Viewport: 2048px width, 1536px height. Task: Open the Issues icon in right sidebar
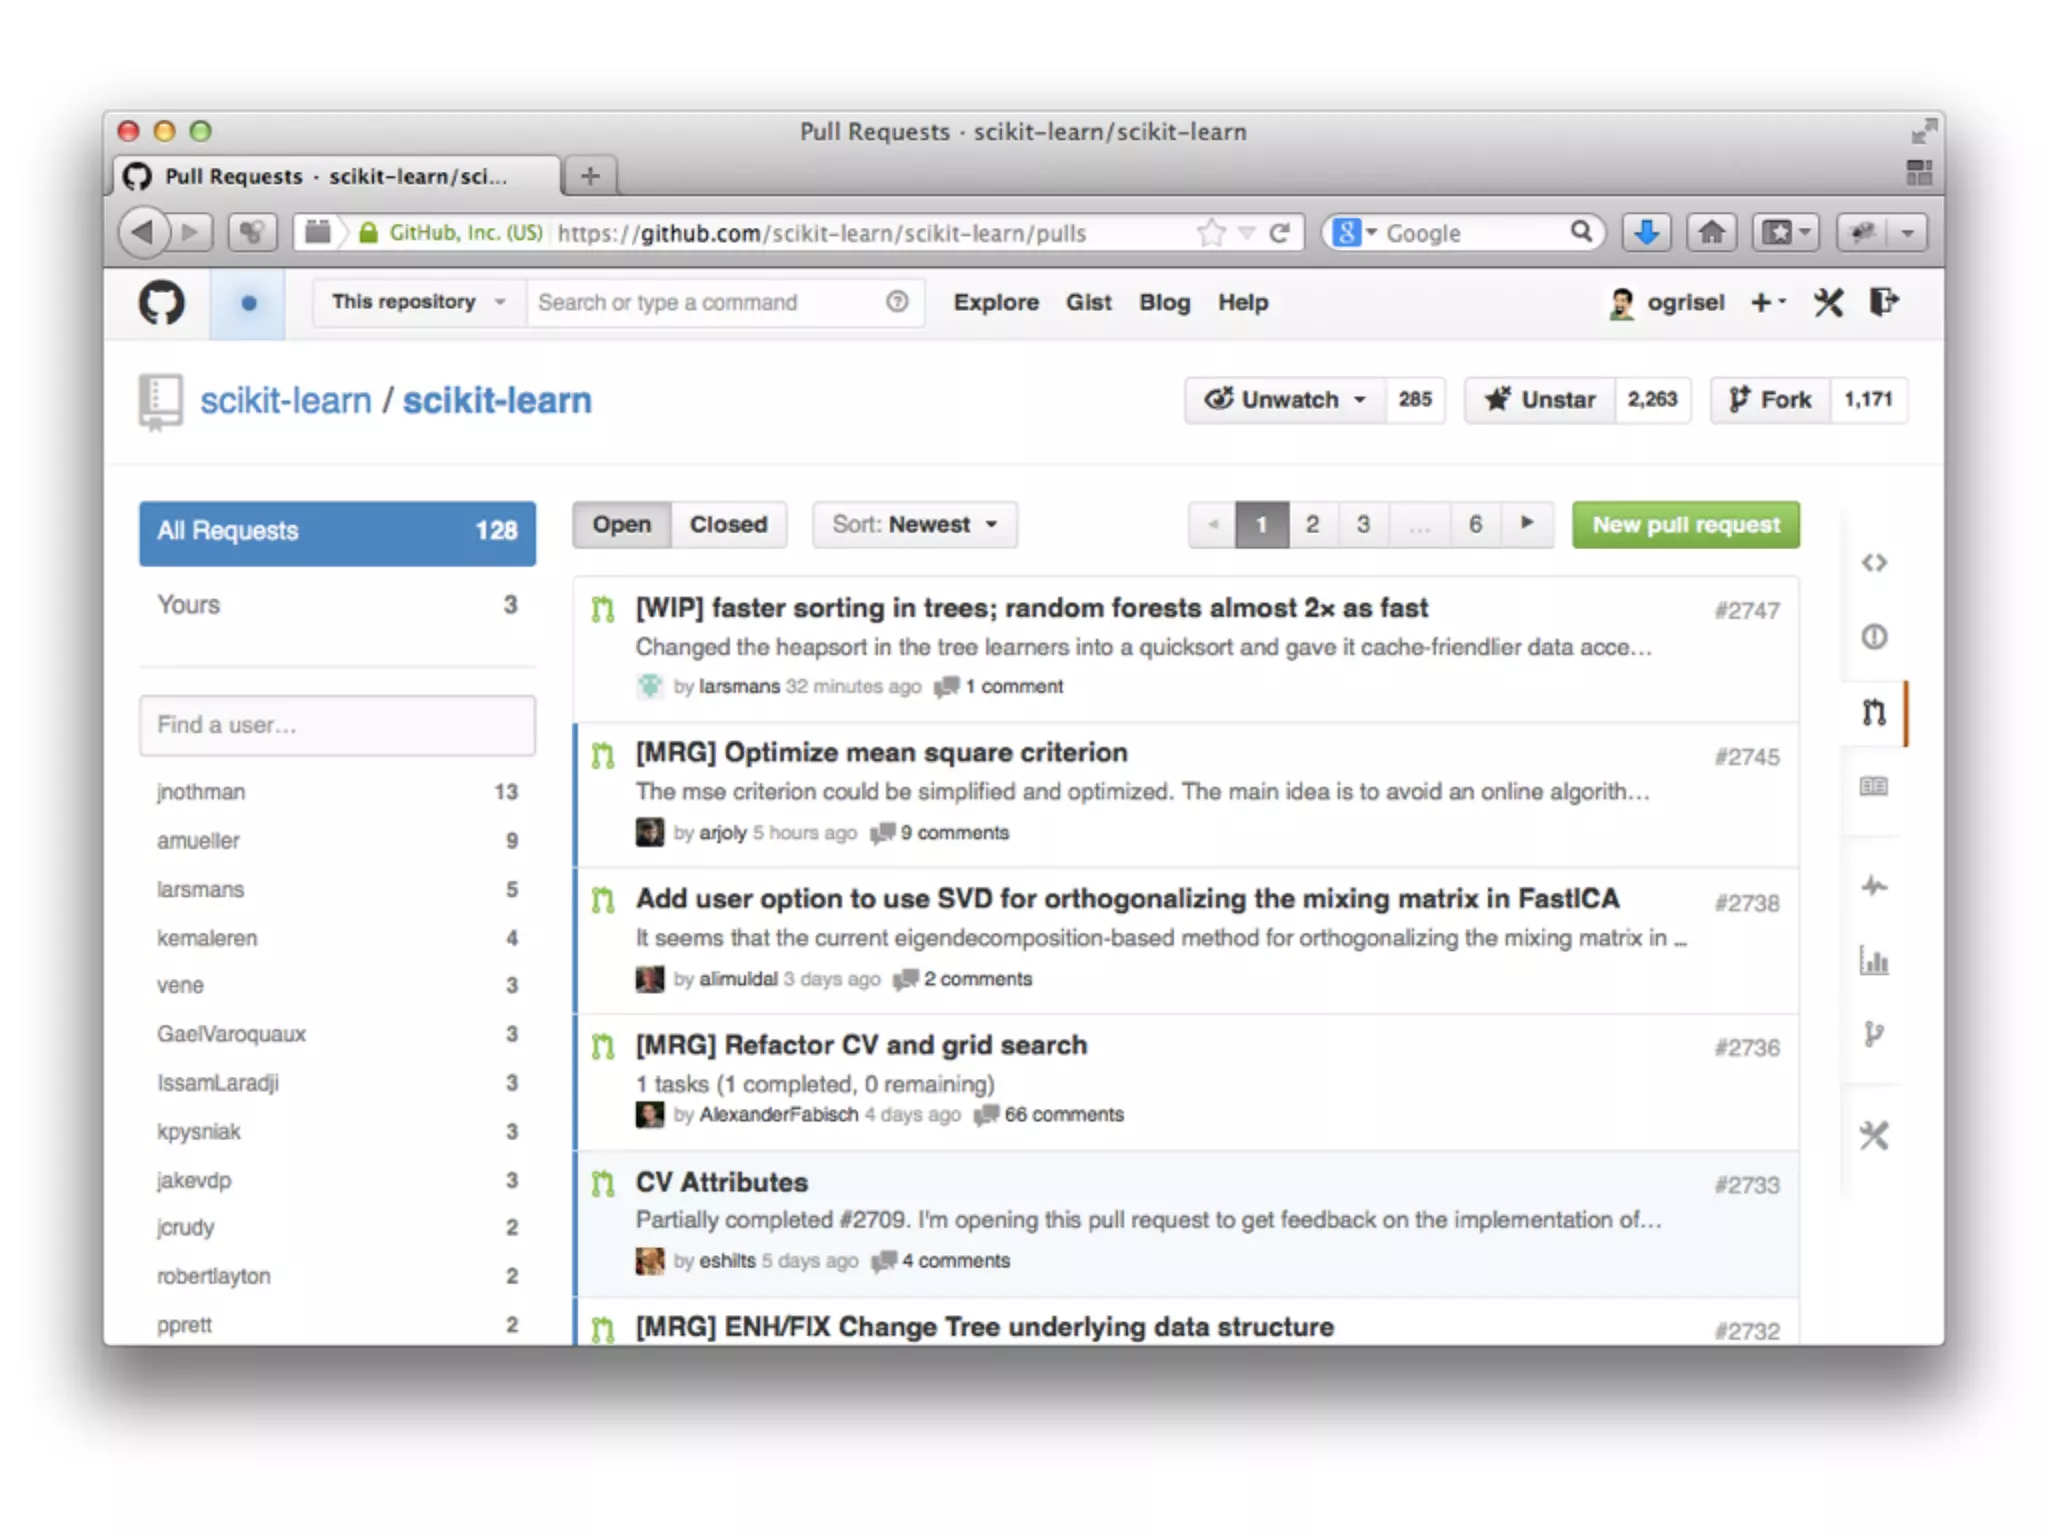(1874, 637)
